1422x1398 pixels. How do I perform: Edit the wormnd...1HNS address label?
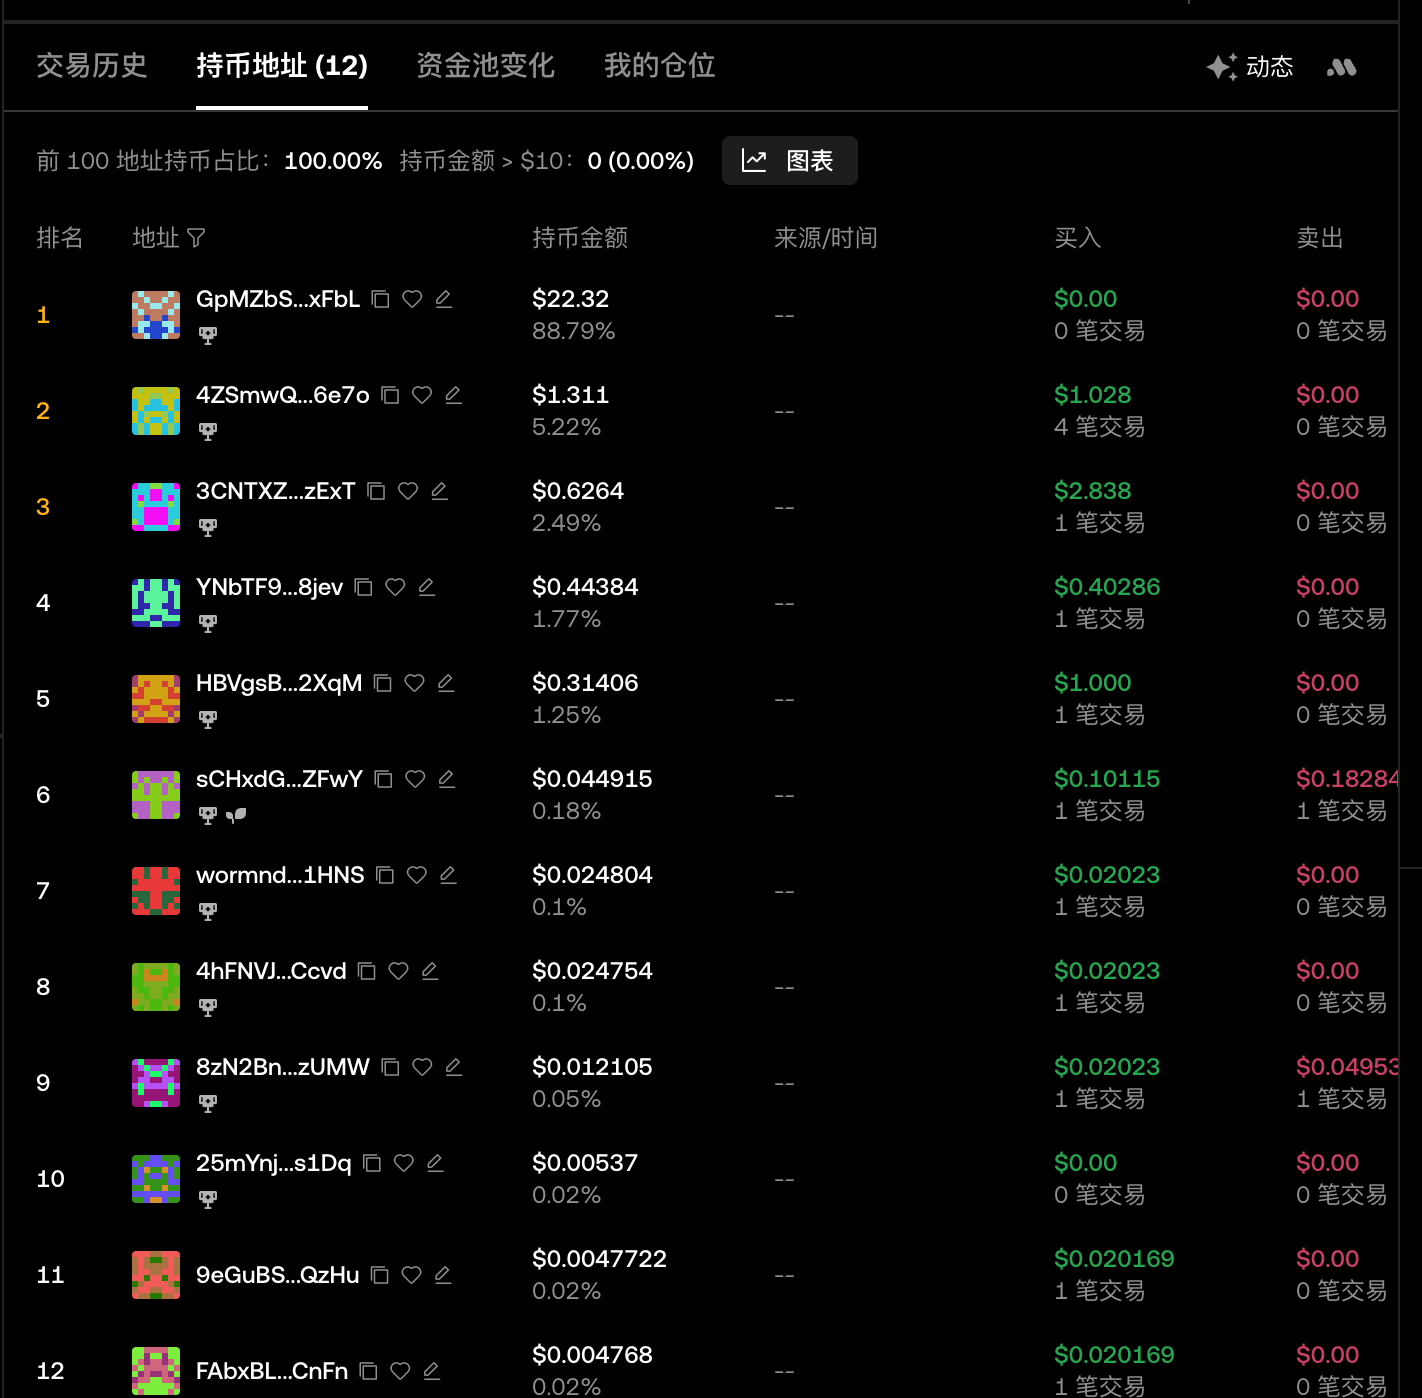448,875
